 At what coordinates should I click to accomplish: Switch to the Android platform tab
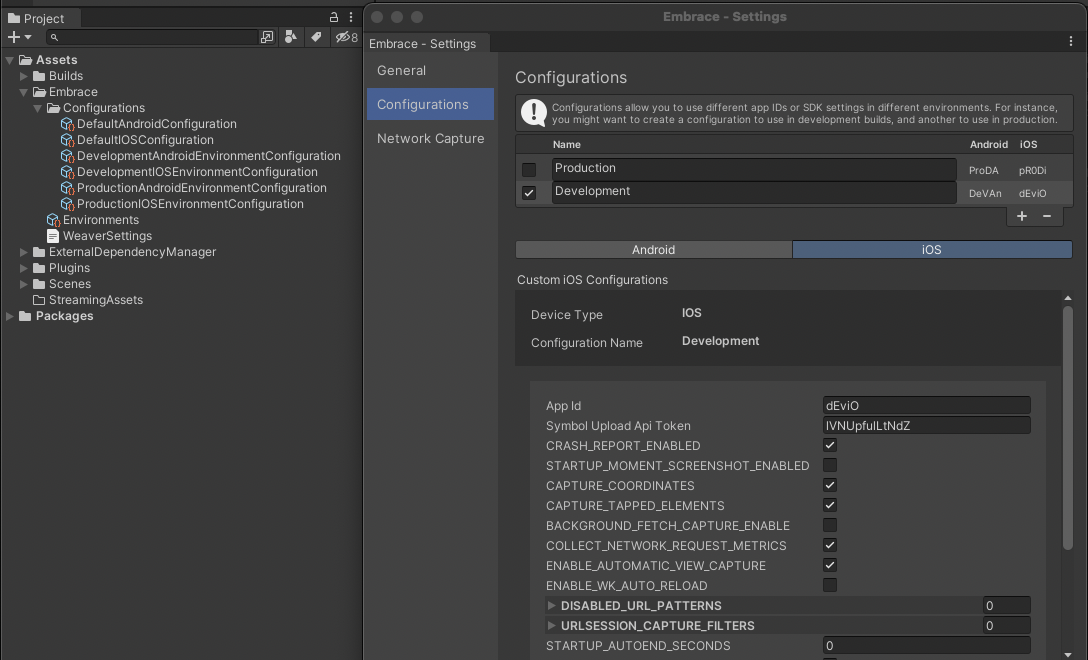(x=654, y=250)
